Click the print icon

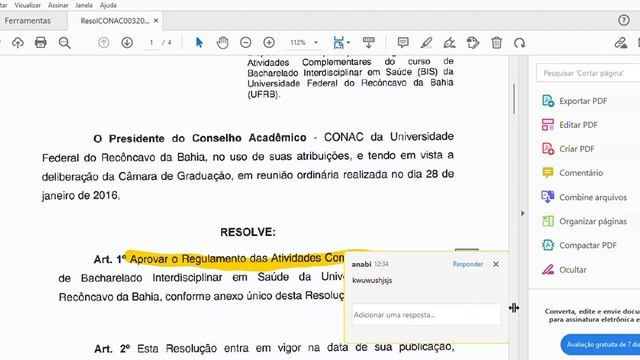[40, 42]
